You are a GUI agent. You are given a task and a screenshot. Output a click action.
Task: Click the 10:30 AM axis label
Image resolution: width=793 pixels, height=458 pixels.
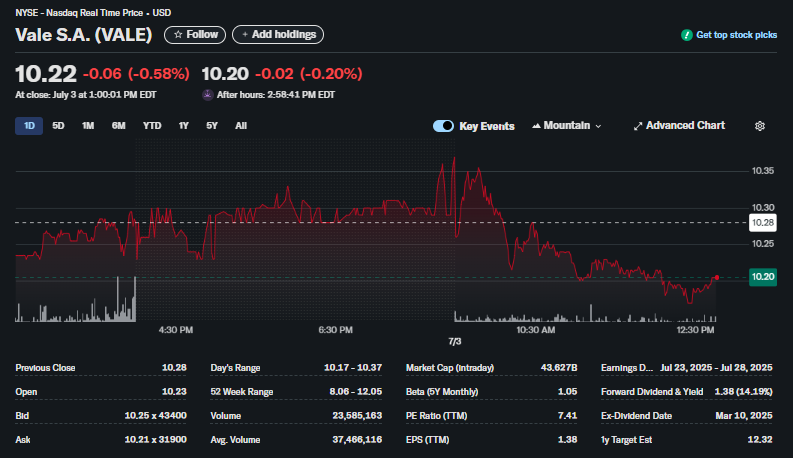click(x=536, y=330)
